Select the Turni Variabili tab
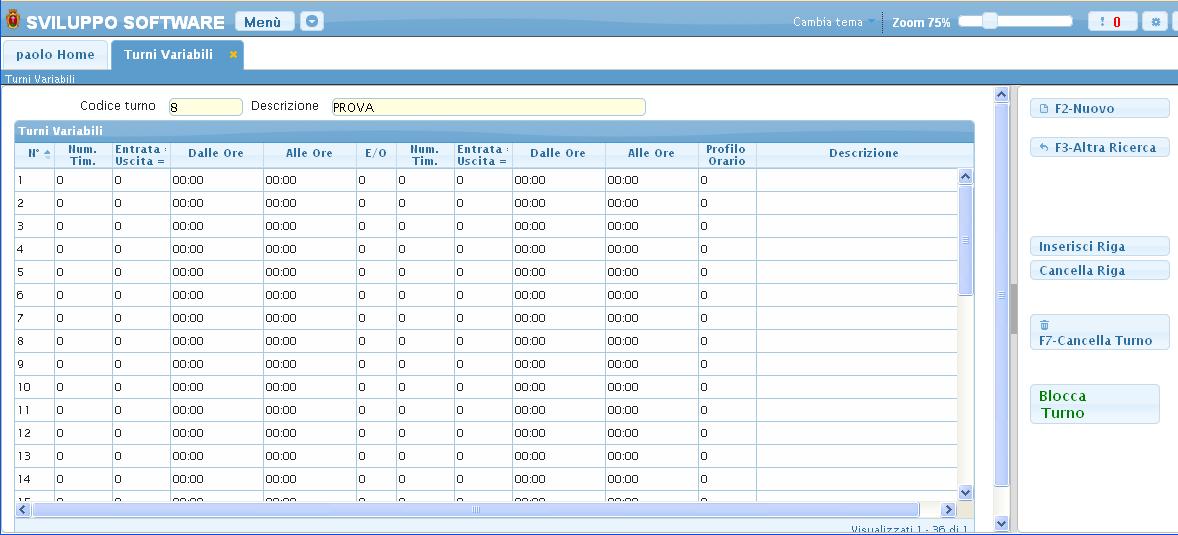Viewport: 1178px width, 535px height. [168, 55]
